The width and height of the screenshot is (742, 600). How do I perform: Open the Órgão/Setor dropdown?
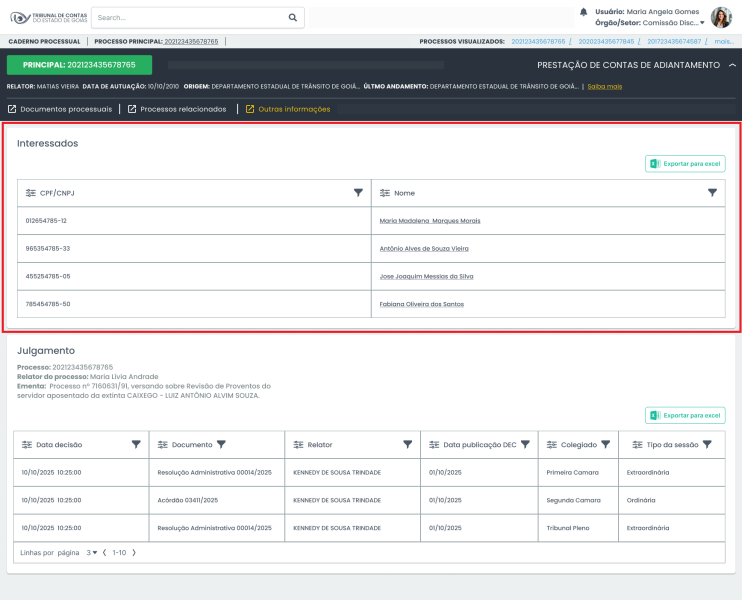click(702, 22)
